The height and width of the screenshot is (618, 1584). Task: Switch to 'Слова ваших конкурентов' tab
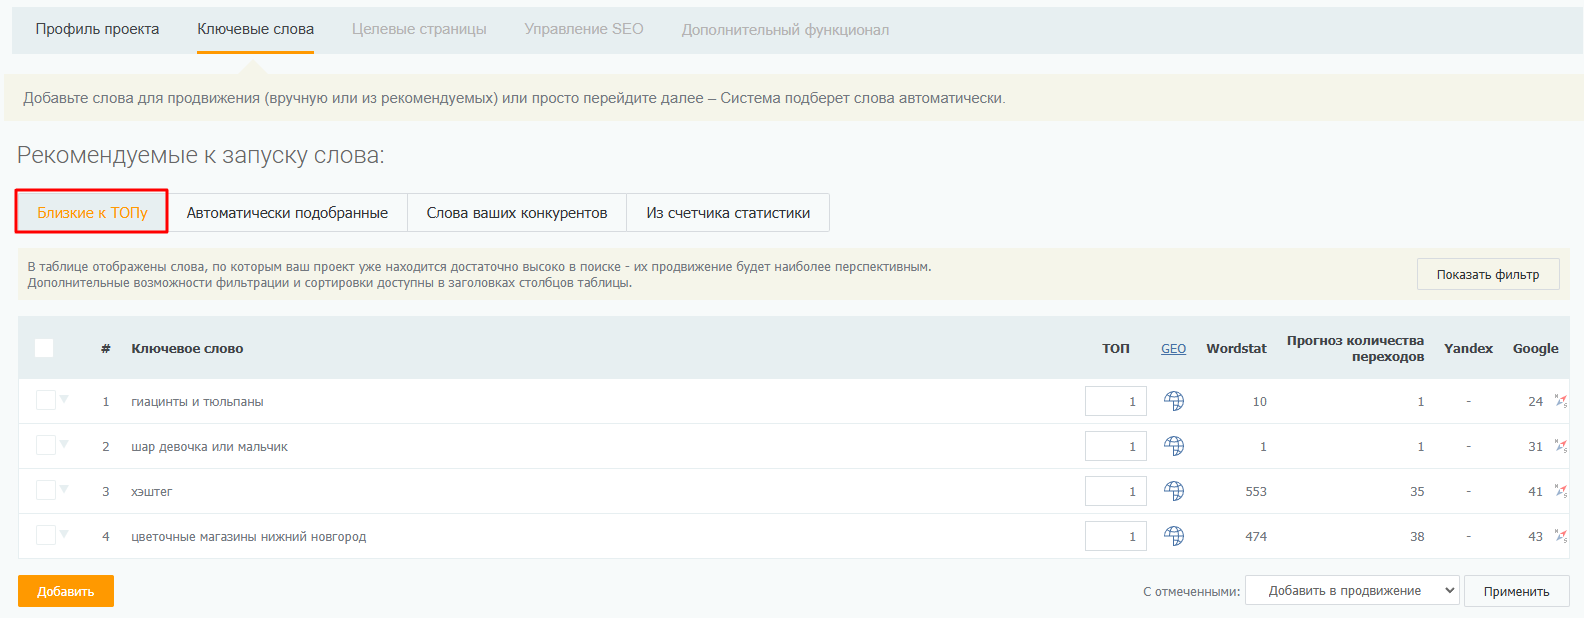point(517,213)
